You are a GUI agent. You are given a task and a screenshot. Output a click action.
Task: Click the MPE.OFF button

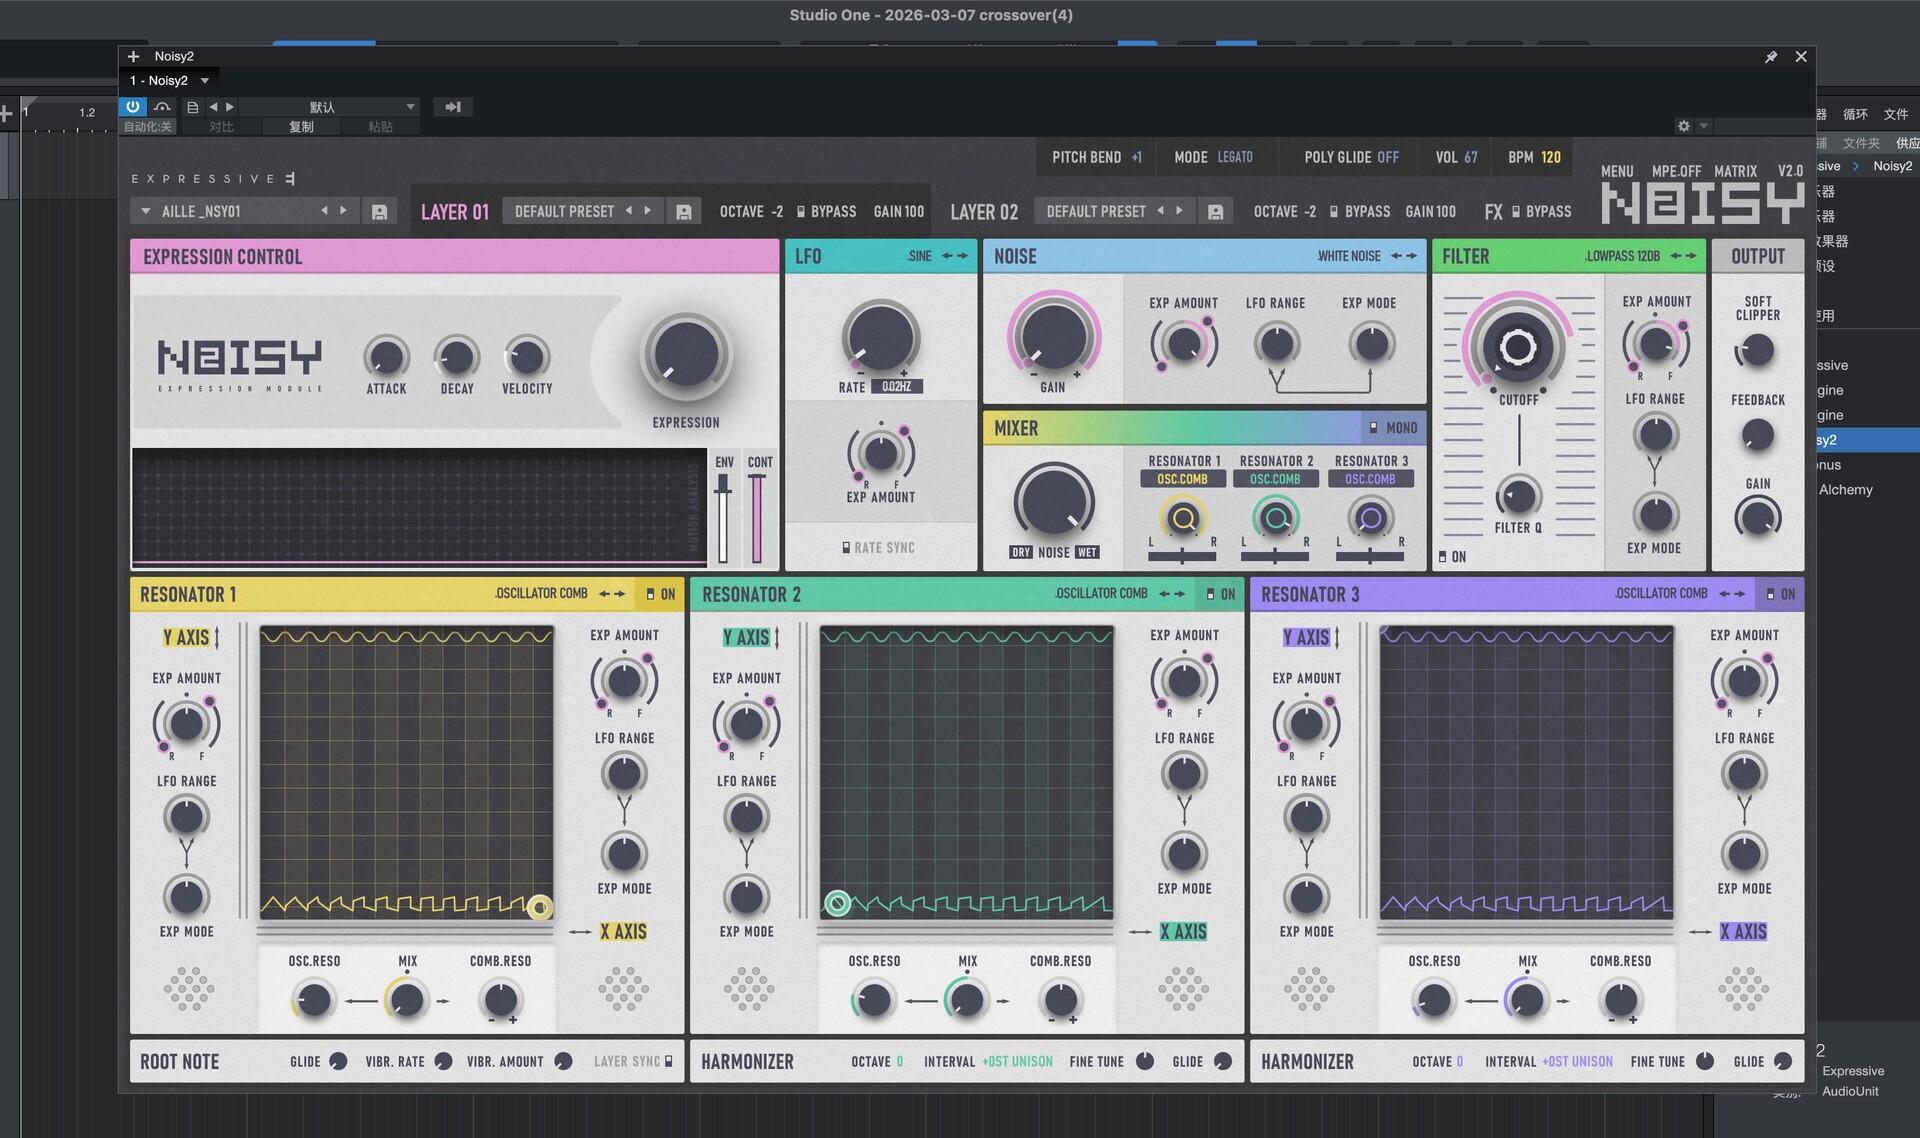pos(1676,172)
